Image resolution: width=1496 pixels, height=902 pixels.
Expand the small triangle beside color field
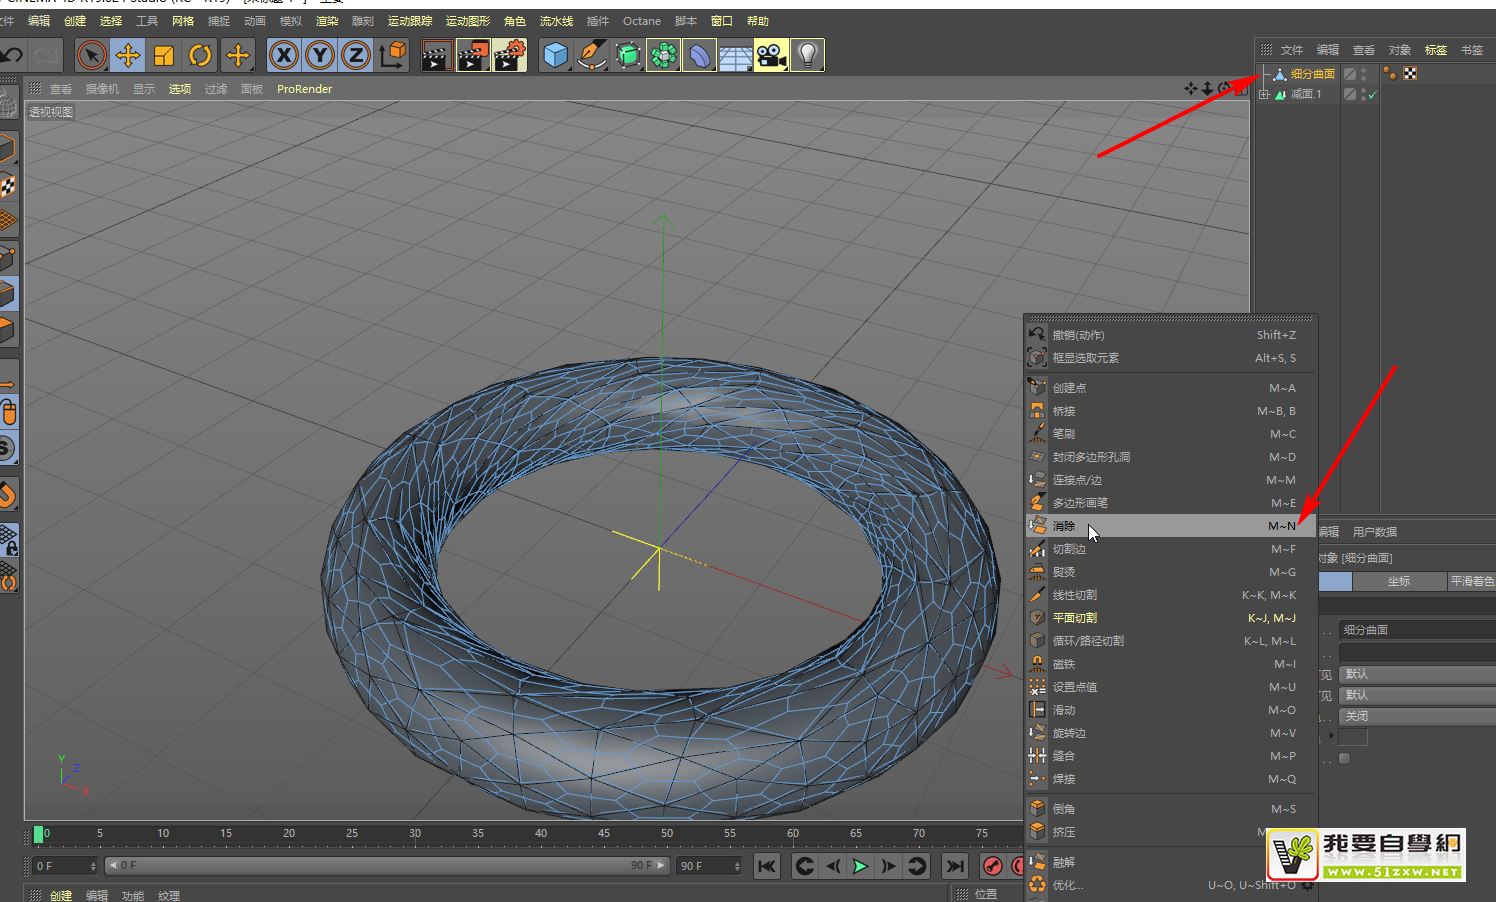pos(1331,736)
